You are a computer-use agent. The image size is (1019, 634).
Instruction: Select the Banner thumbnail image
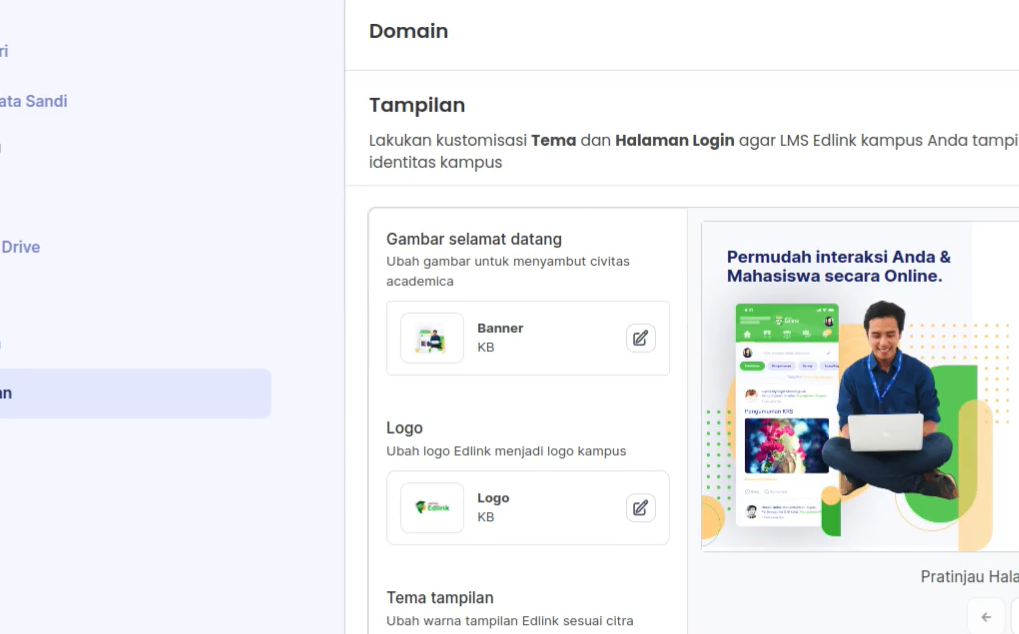tap(431, 338)
